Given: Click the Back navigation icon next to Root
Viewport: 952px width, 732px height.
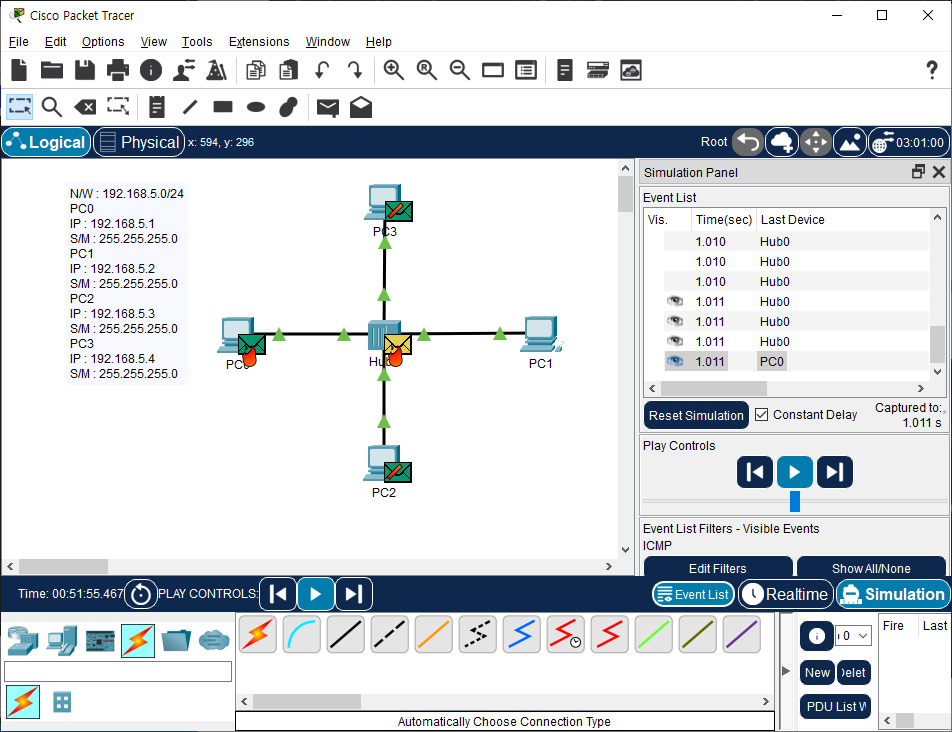Looking at the screenshot, I should [747, 143].
